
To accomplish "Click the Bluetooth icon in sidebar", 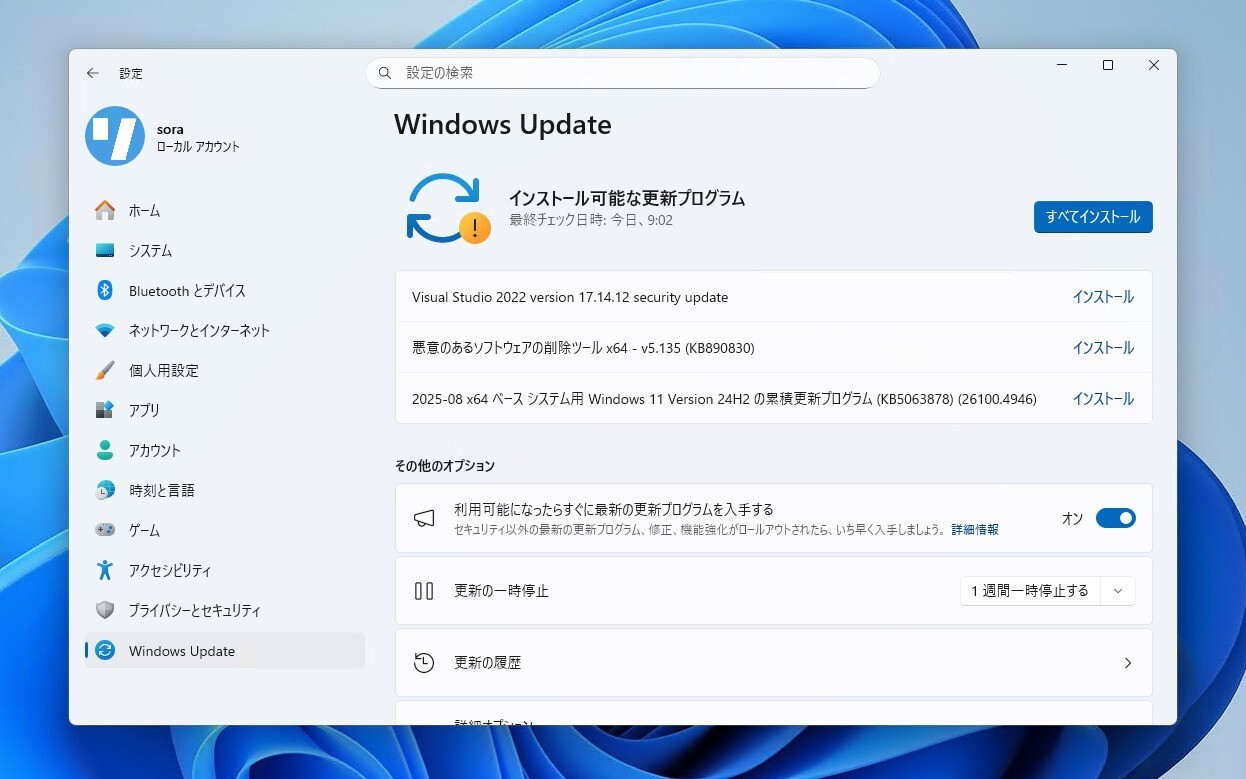I will point(105,290).
